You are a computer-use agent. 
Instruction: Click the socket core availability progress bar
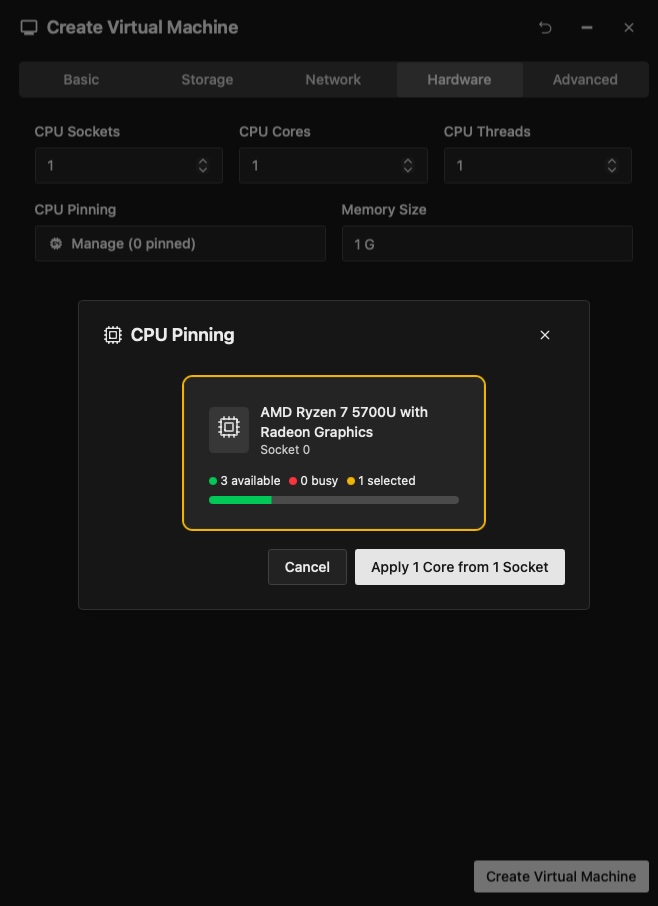pos(333,500)
